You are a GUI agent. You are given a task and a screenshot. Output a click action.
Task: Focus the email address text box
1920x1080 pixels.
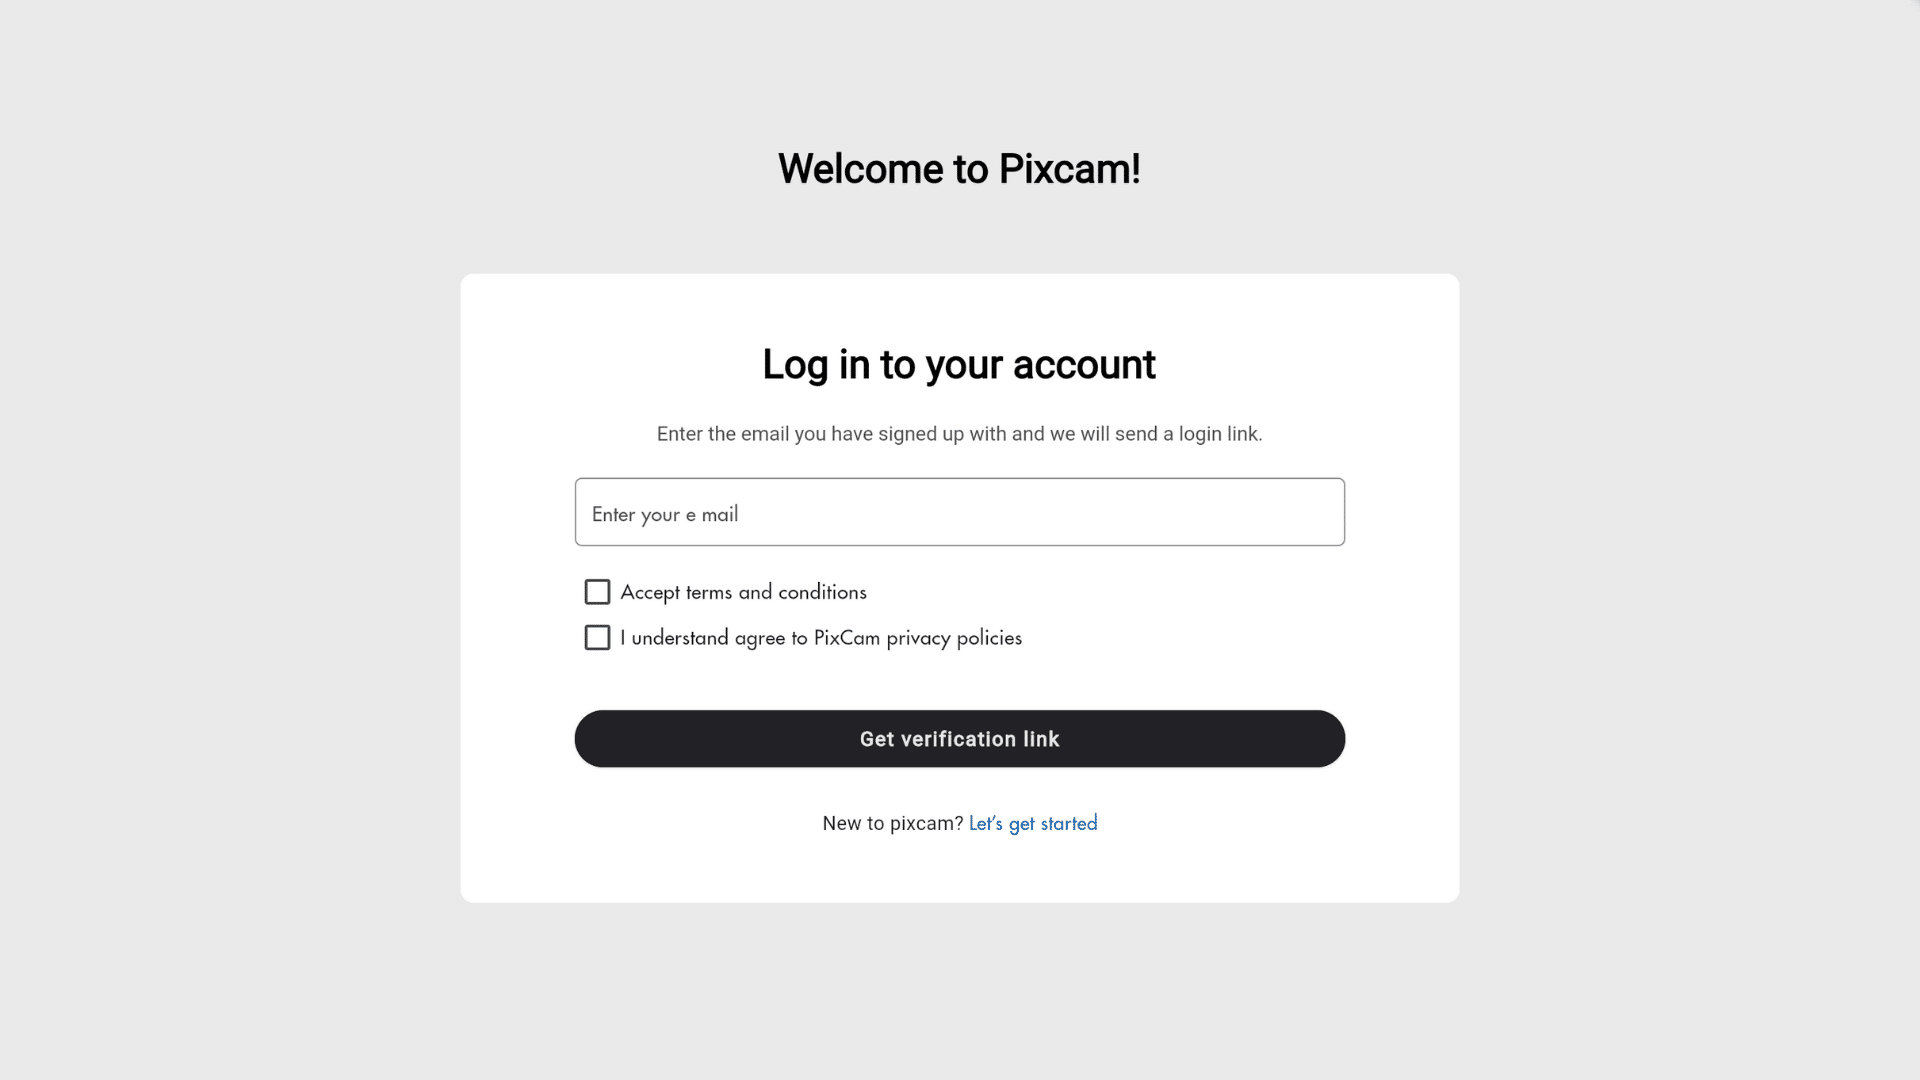(959, 512)
